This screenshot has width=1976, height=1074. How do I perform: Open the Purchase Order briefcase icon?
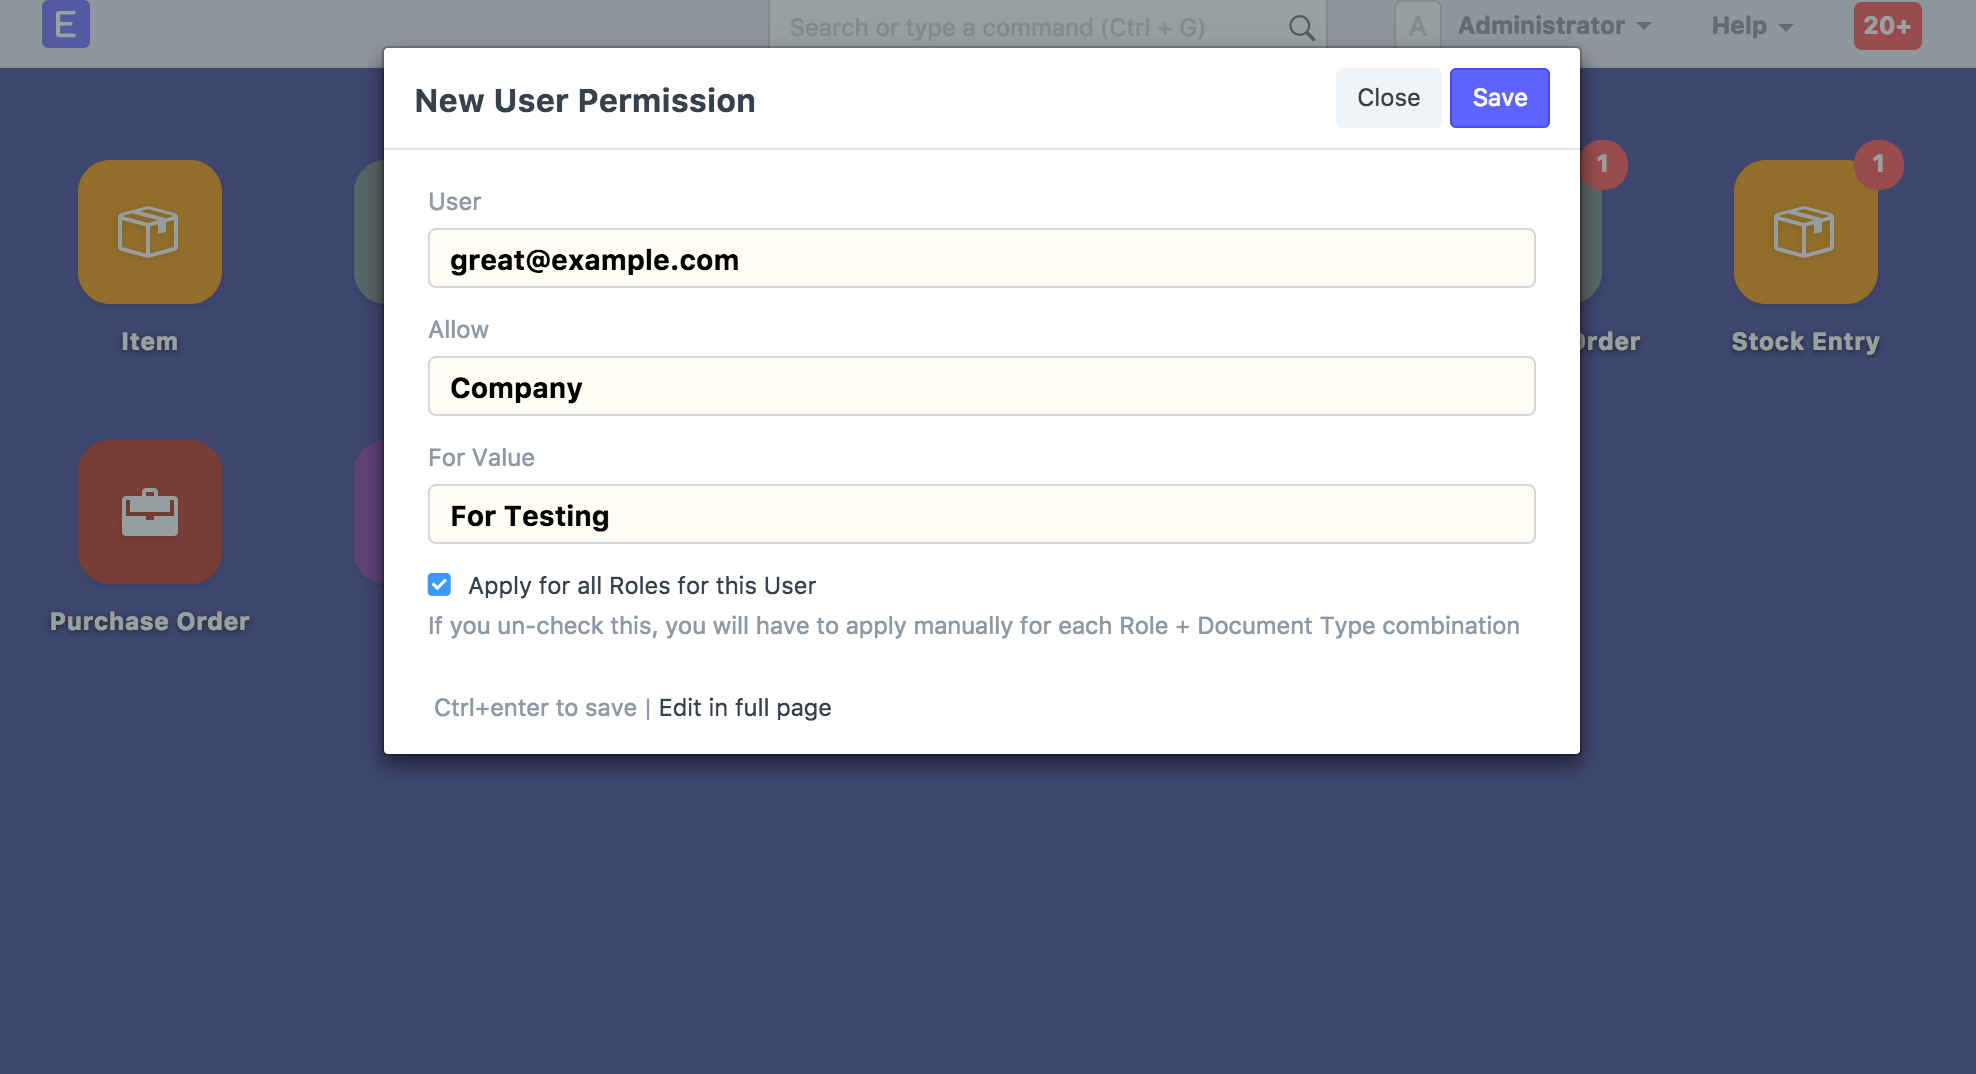pyautogui.click(x=150, y=512)
